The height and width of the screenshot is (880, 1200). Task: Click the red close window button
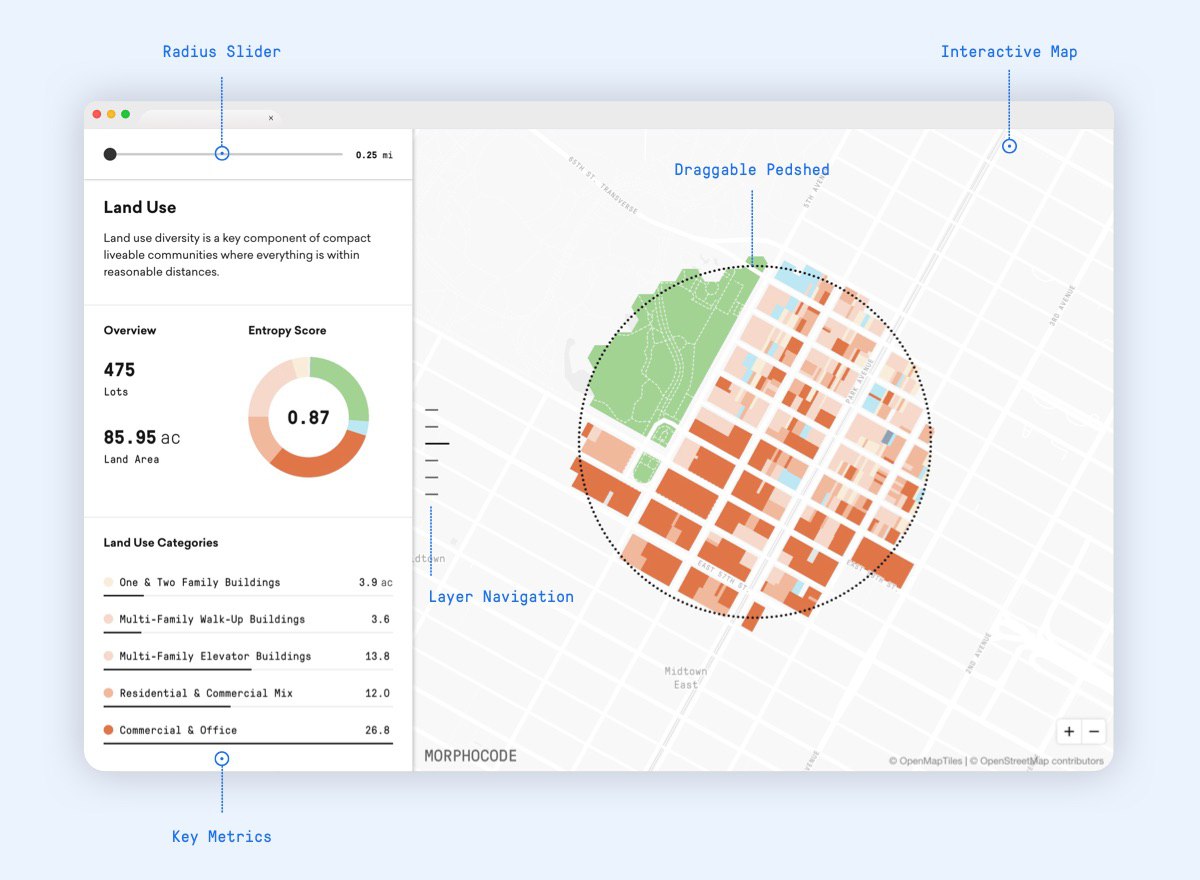(x=97, y=115)
